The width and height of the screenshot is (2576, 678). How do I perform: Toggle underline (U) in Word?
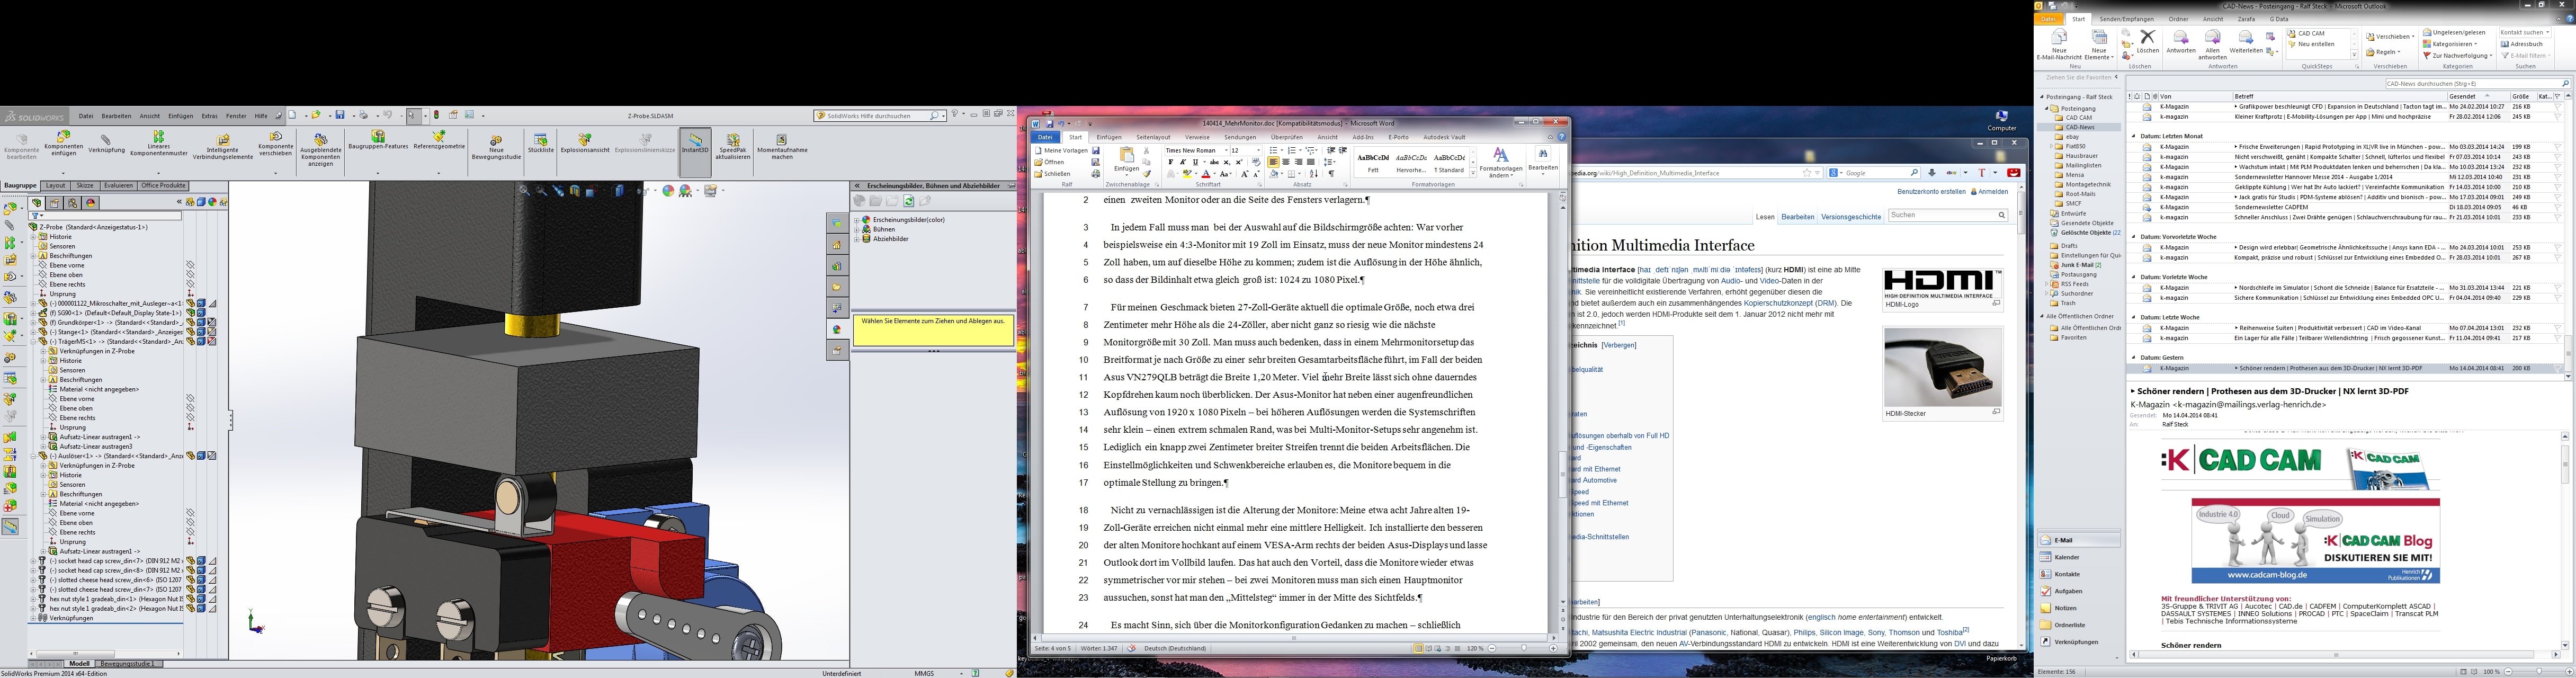click(1196, 162)
